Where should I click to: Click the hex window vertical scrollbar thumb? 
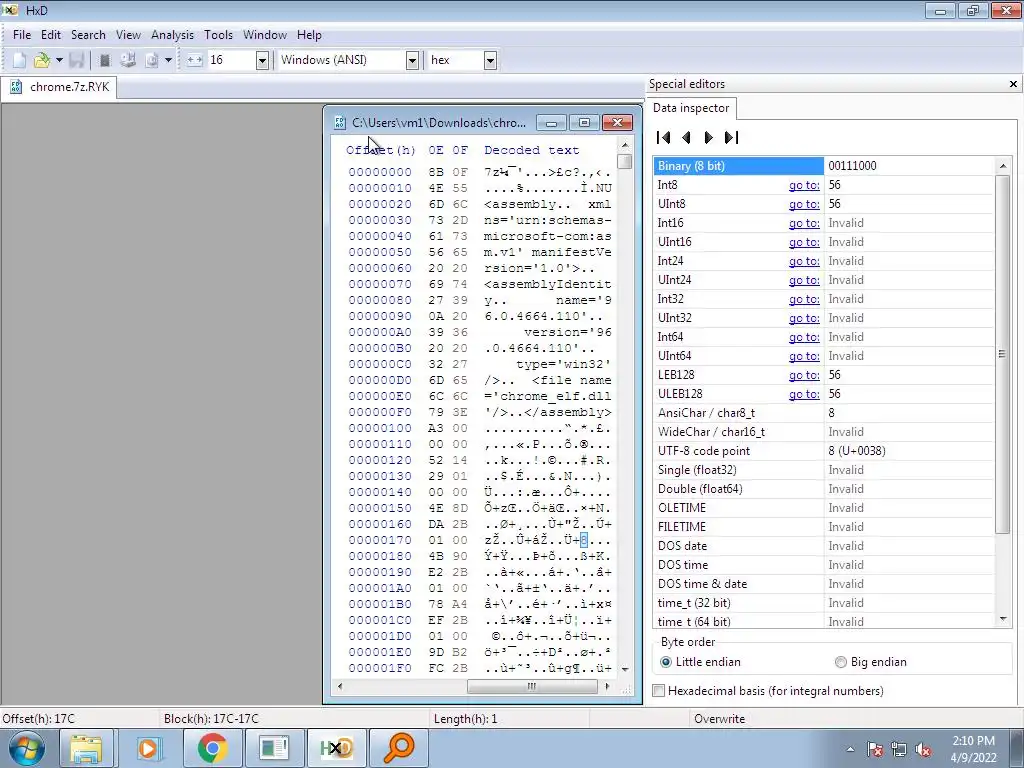click(625, 161)
